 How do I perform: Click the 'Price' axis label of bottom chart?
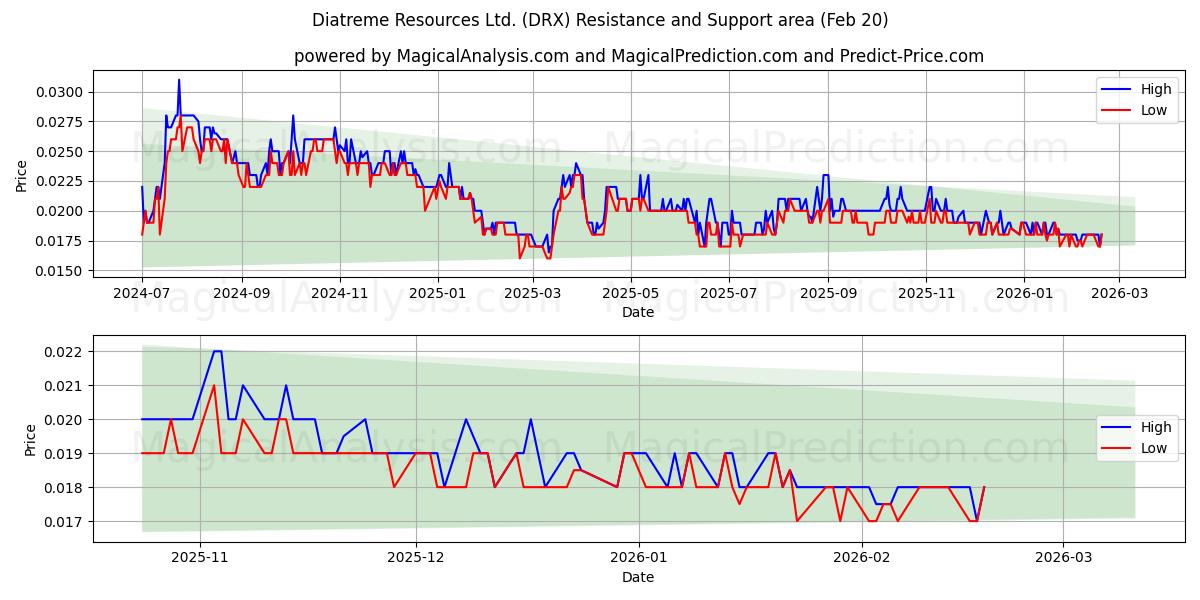click(x=30, y=440)
